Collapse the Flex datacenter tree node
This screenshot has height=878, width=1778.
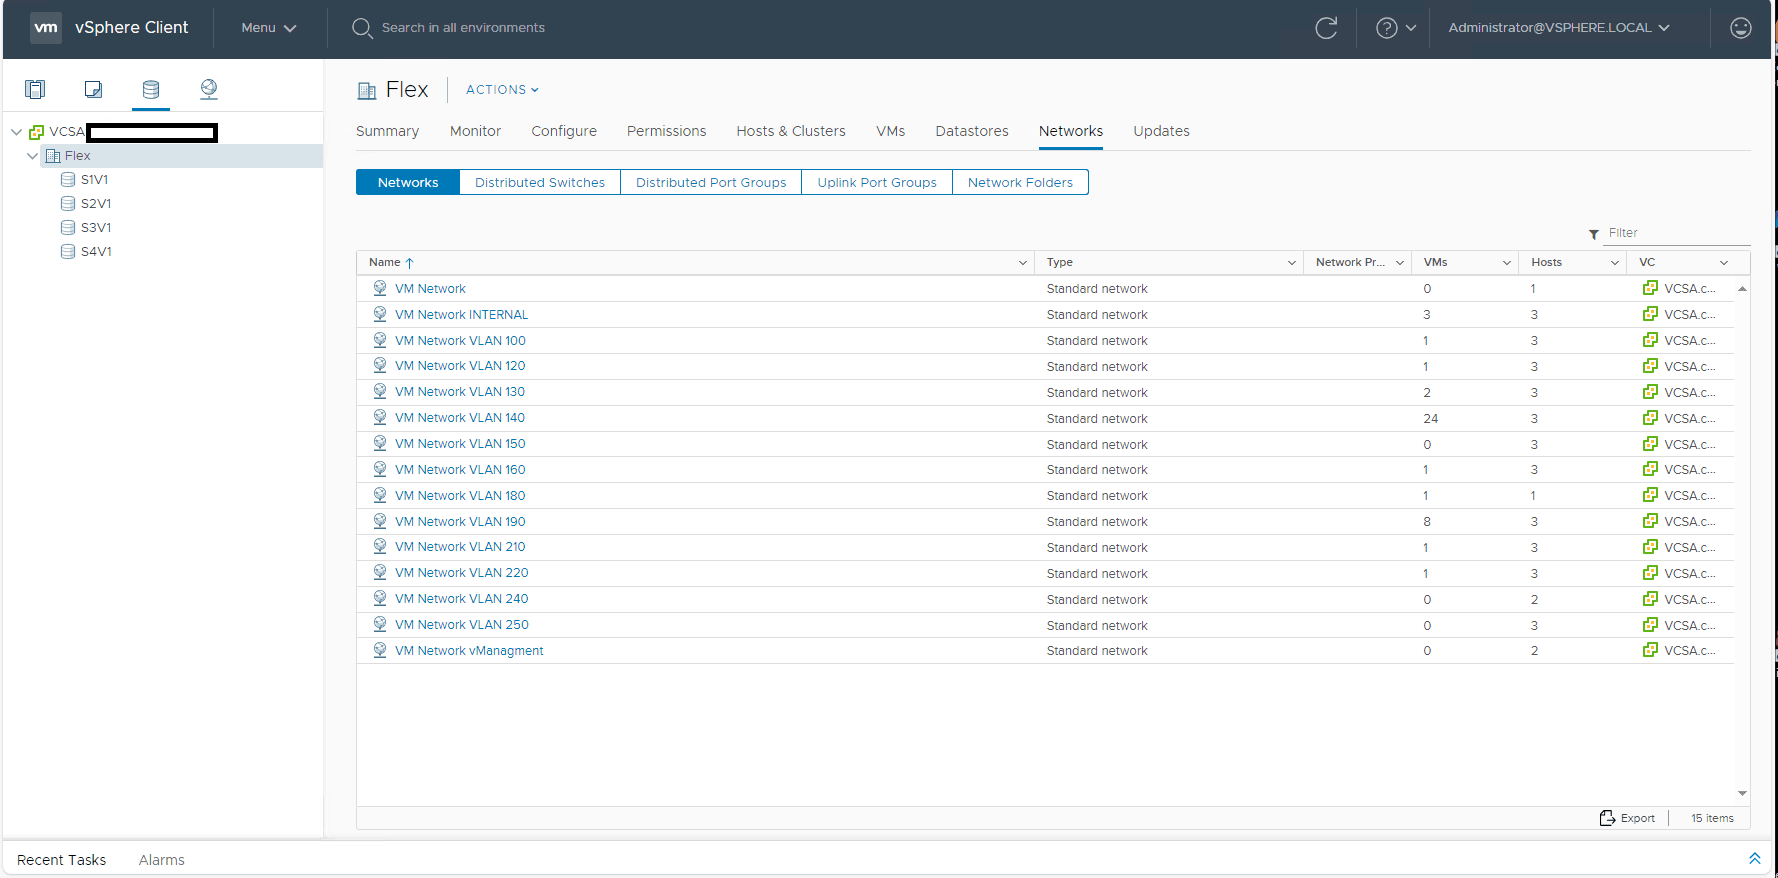[x=33, y=156]
